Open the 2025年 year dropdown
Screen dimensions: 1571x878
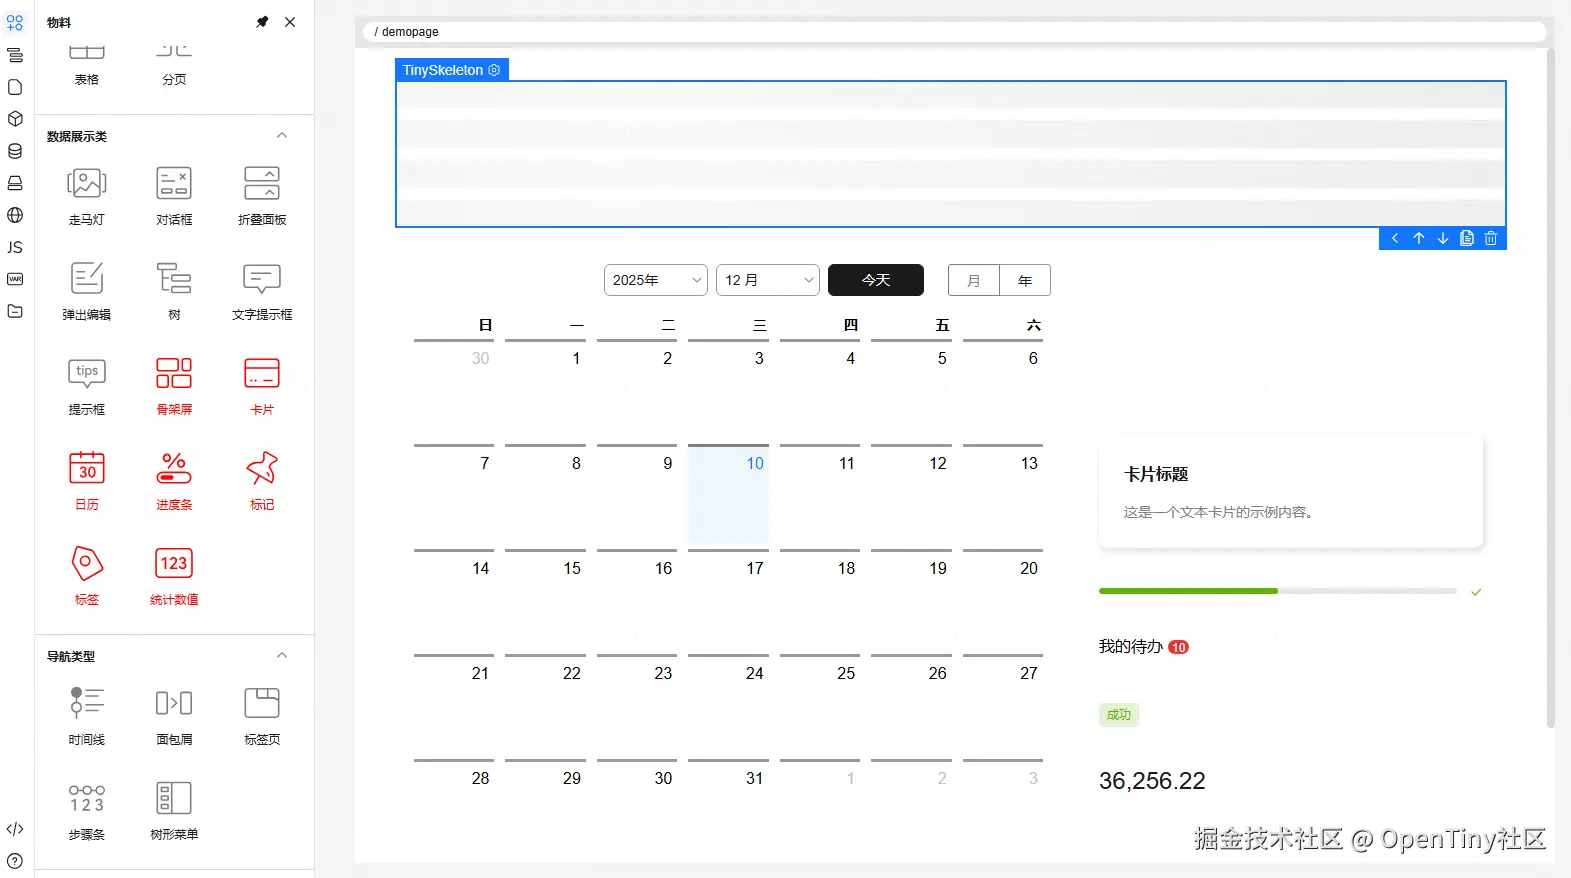click(x=656, y=280)
